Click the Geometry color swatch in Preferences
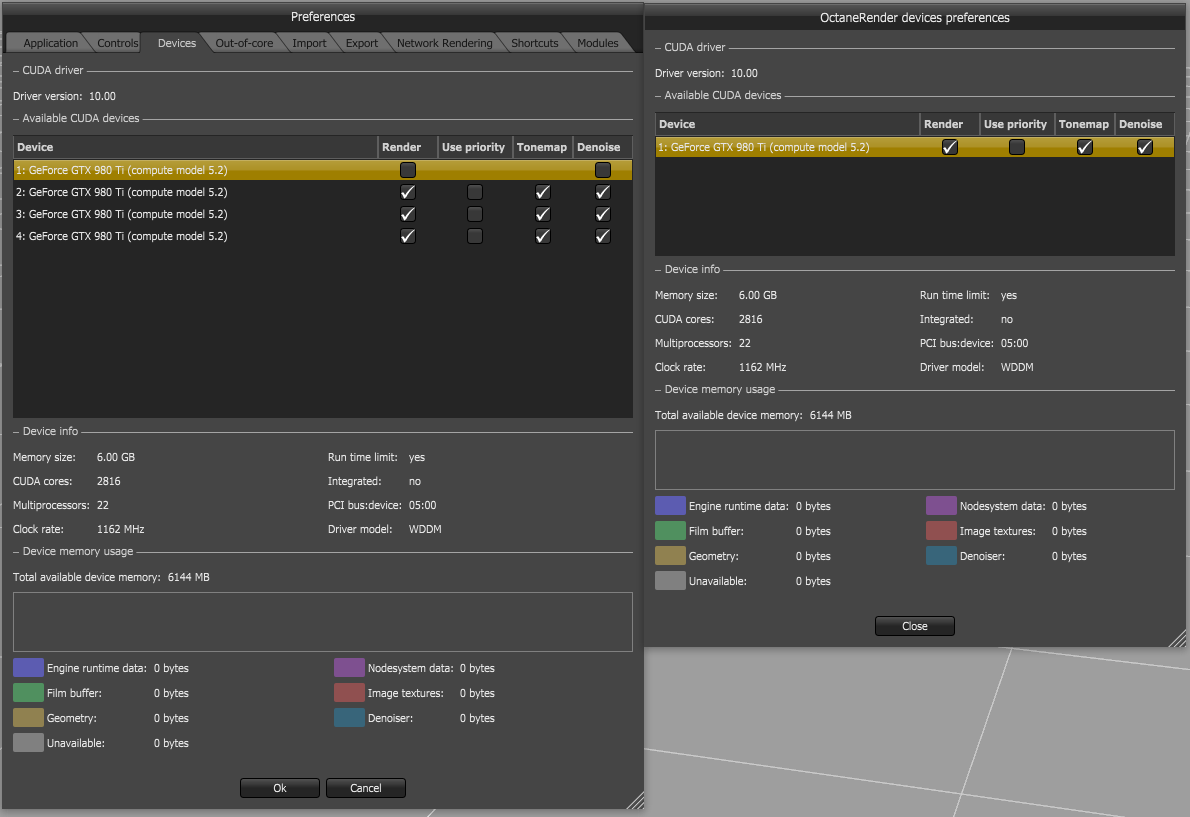Image resolution: width=1190 pixels, height=817 pixels. tap(28, 718)
